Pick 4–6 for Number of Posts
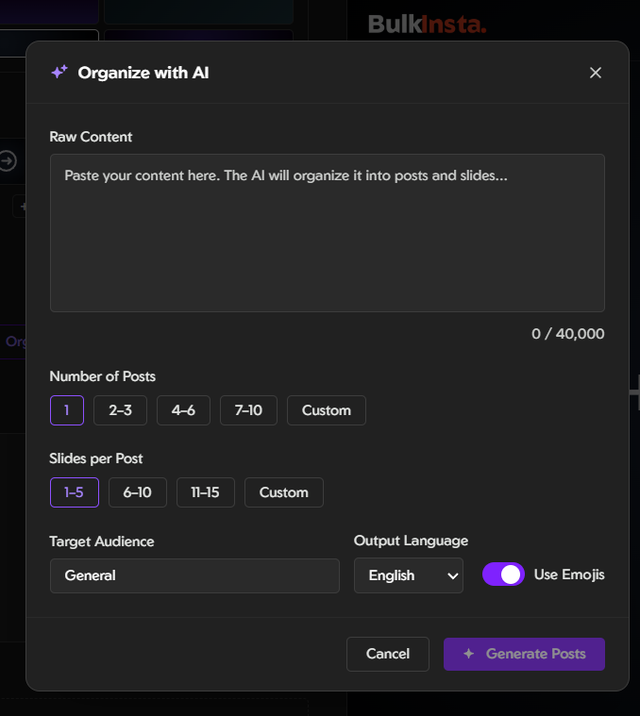640x716 pixels. pyautogui.click(x=184, y=410)
